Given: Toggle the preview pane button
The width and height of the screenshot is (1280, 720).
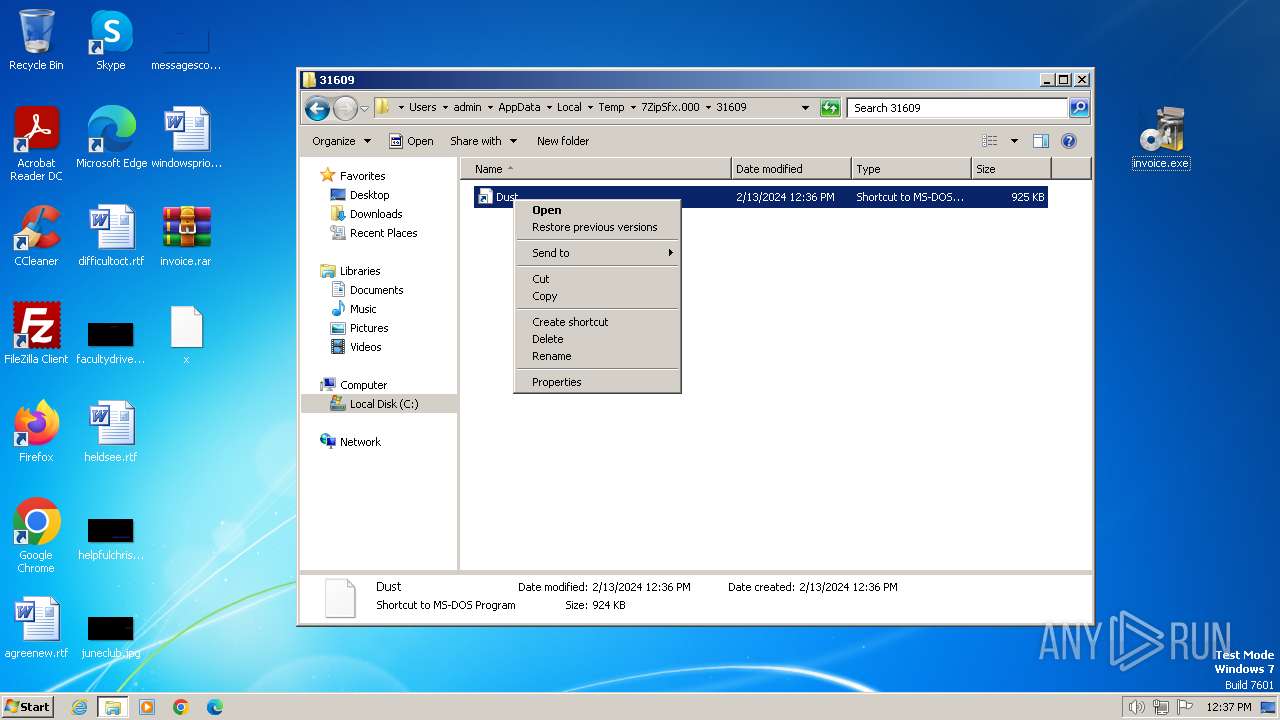Looking at the screenshot, I should coord(1041,141).
